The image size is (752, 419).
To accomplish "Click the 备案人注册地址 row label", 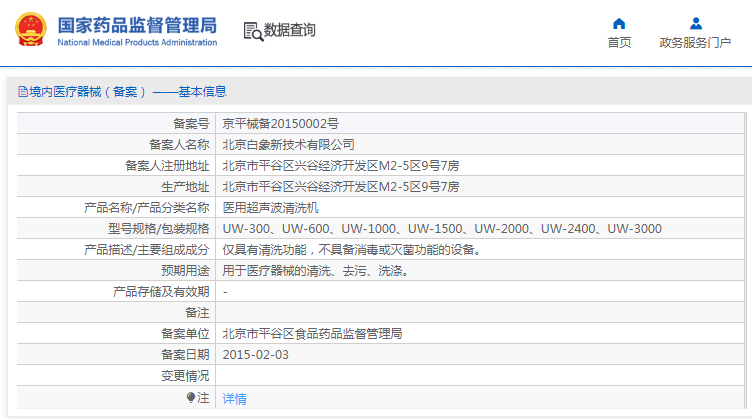I will (x=167, y=166).
